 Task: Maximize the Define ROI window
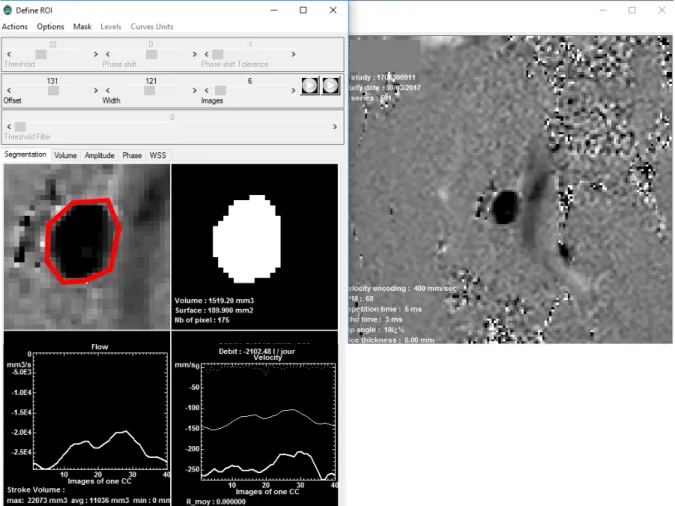point(303,10)
